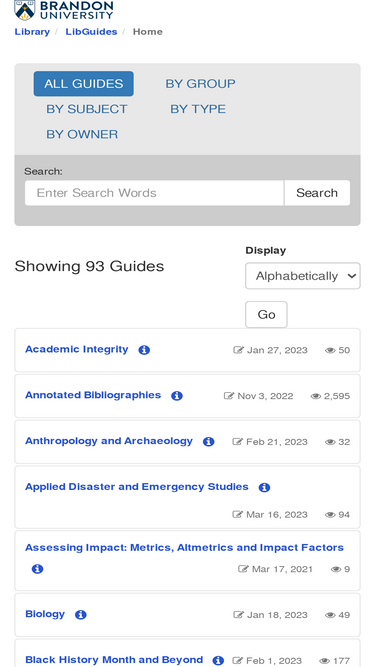Click the Search button
The width and height of the screenshot is (375, 667).
pyautogui.click(x=317, y=193)
